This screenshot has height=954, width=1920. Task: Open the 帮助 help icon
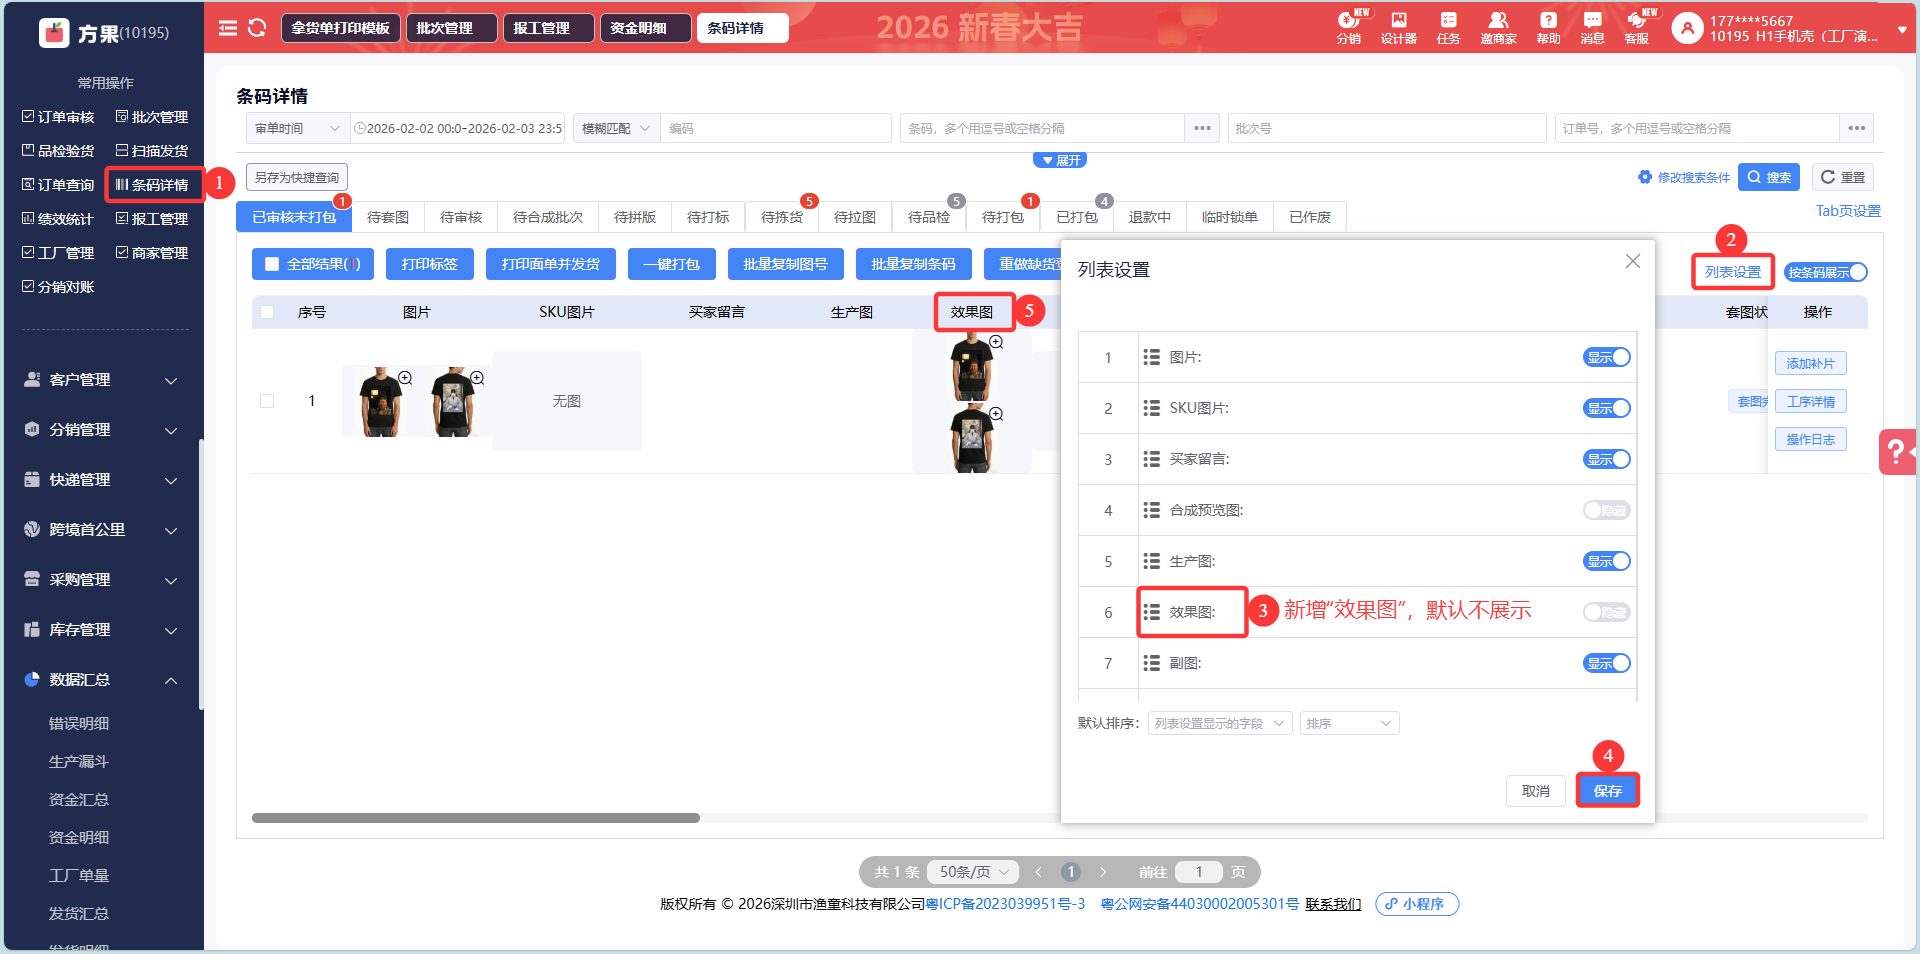pos(1548,28)
